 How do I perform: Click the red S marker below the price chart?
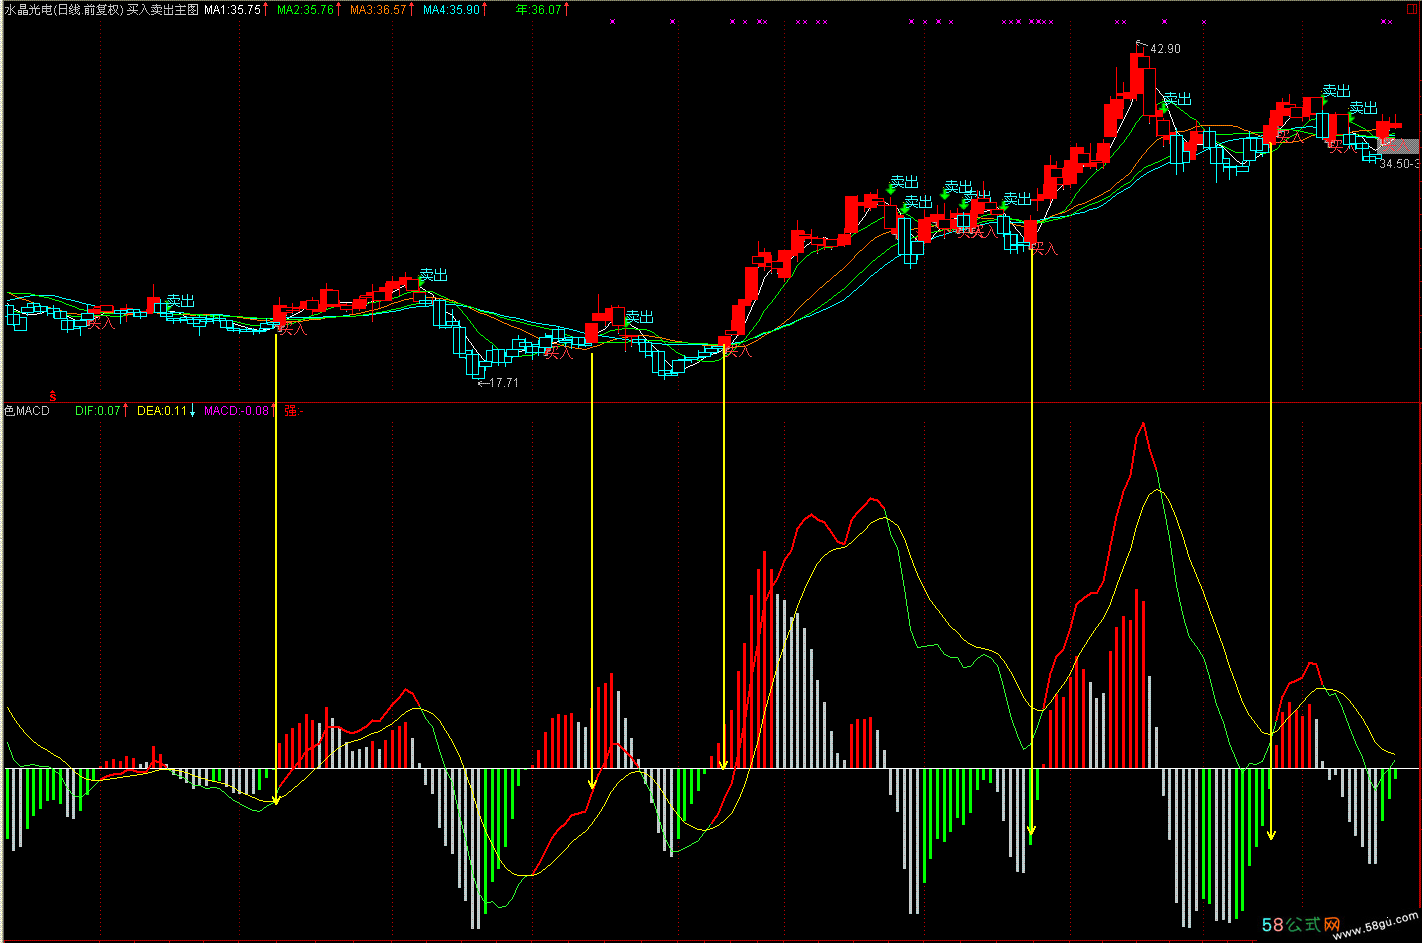coord(53,396)
